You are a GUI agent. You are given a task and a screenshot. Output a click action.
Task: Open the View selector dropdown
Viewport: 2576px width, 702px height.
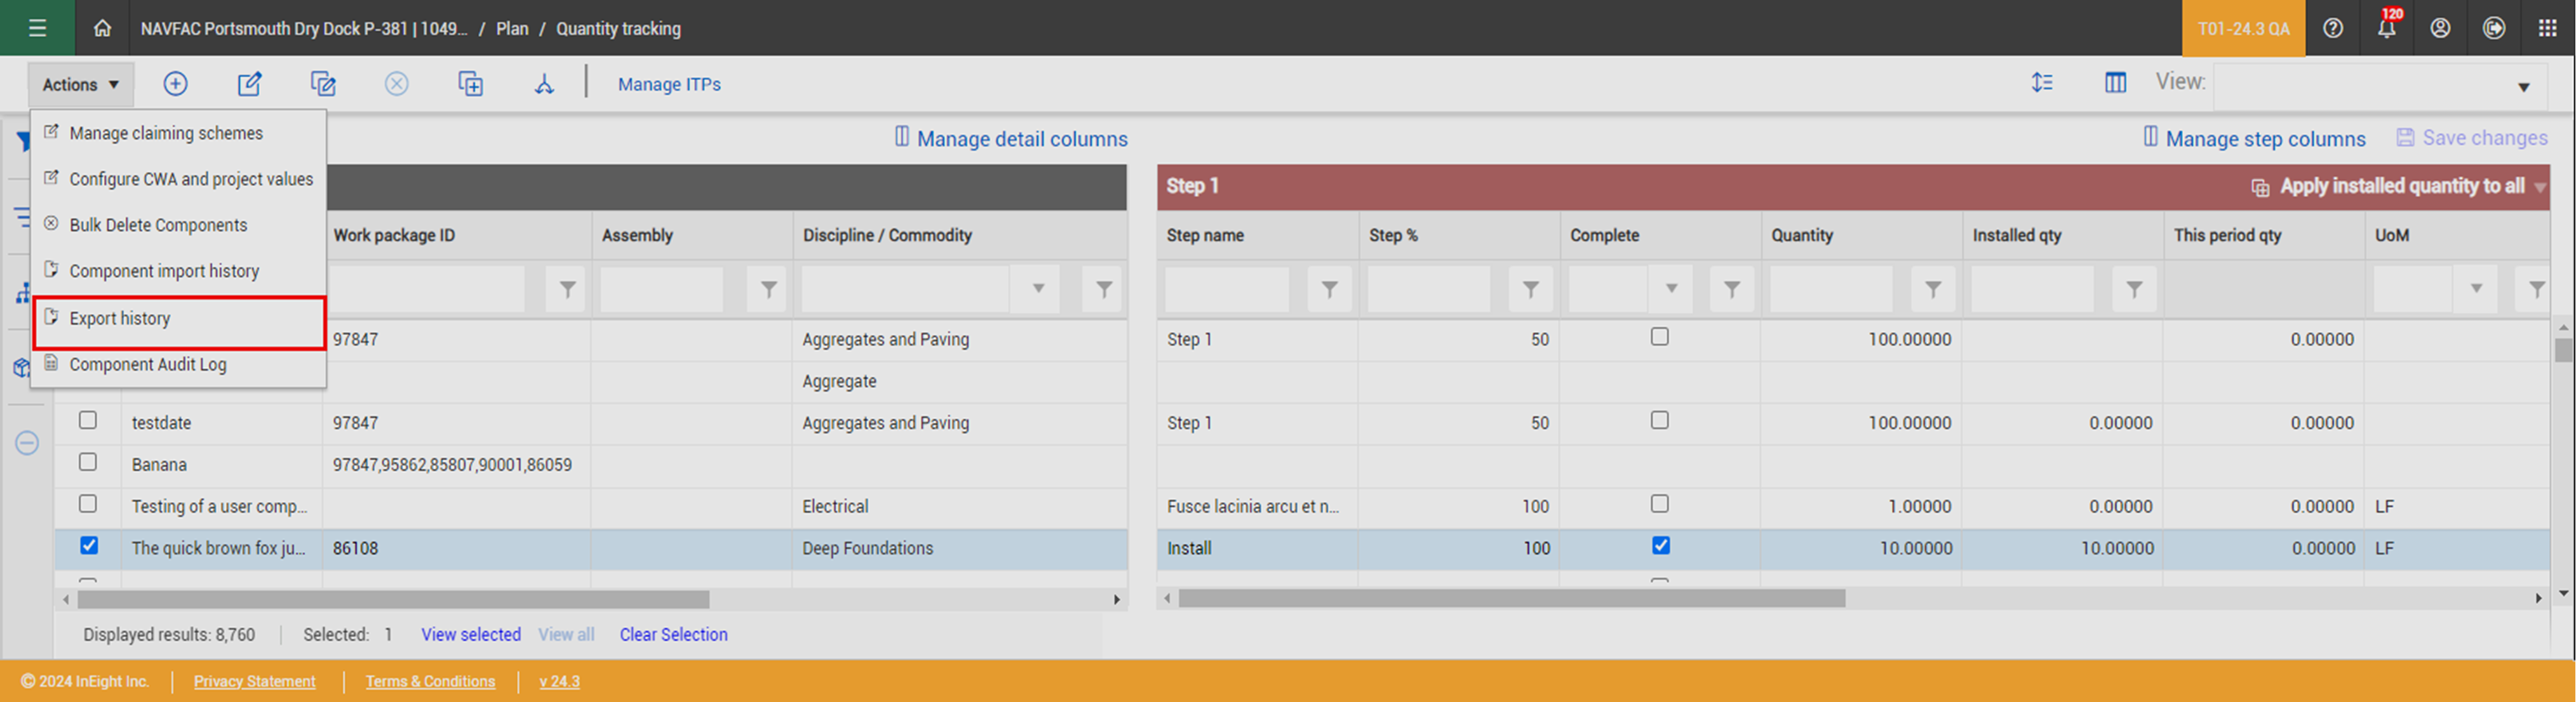[x=2523, y=86]
